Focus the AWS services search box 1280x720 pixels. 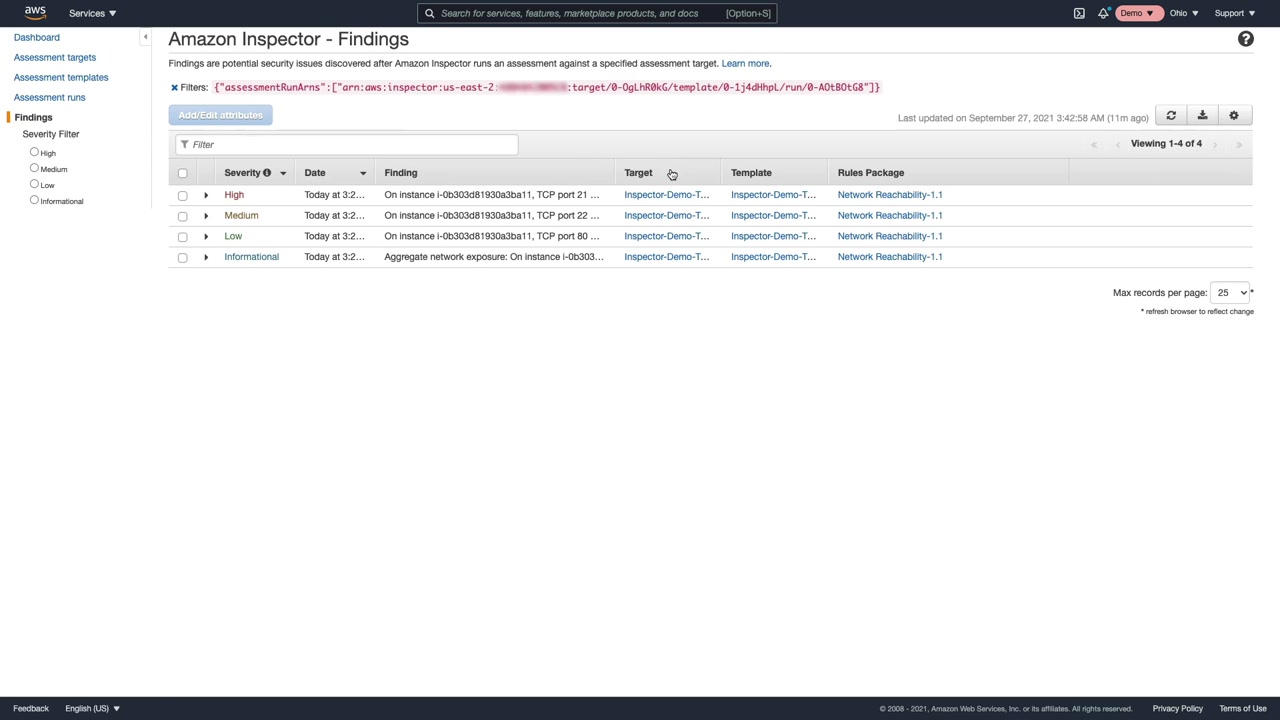click(597, 13)
